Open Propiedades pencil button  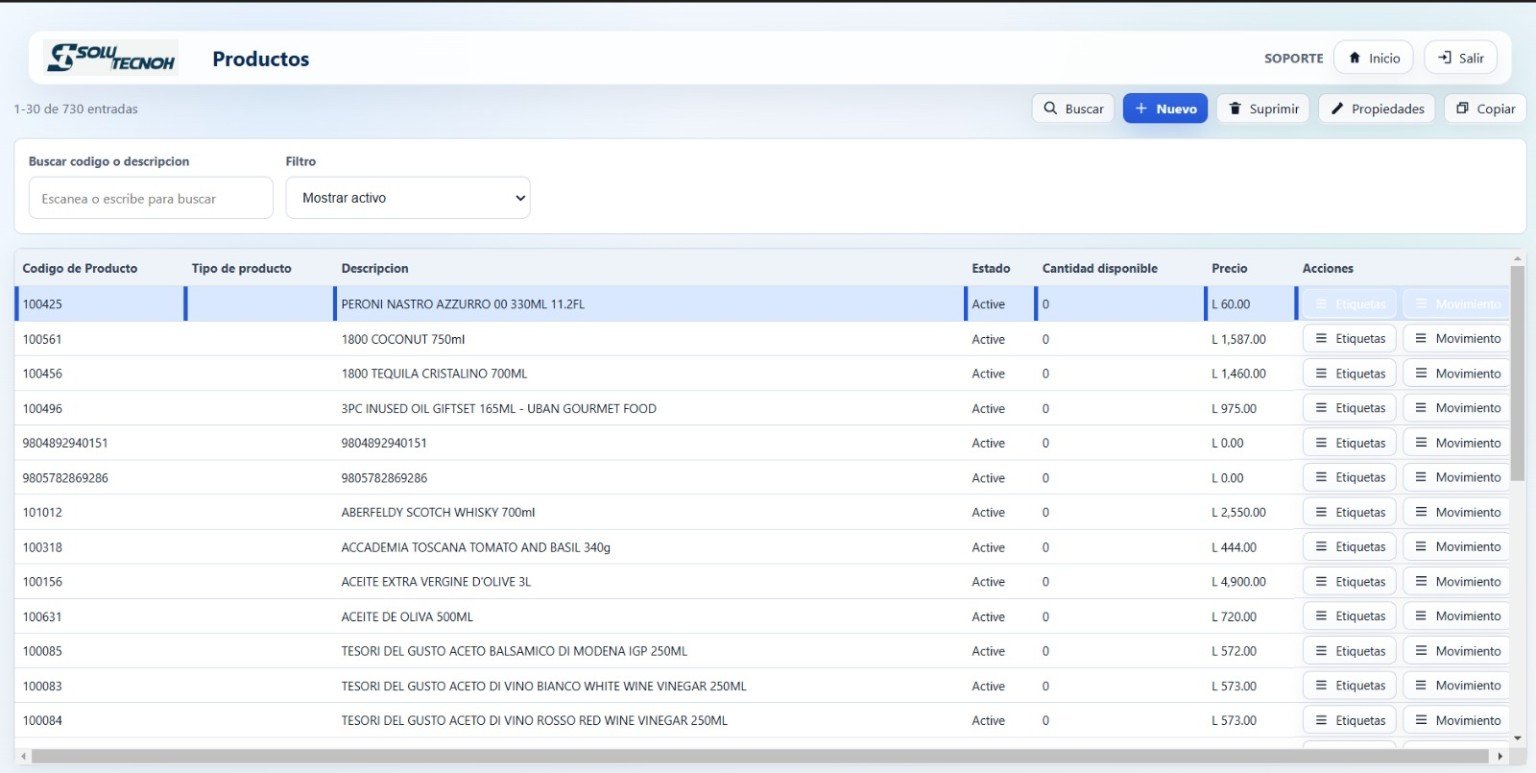(x=1377, y=108)
